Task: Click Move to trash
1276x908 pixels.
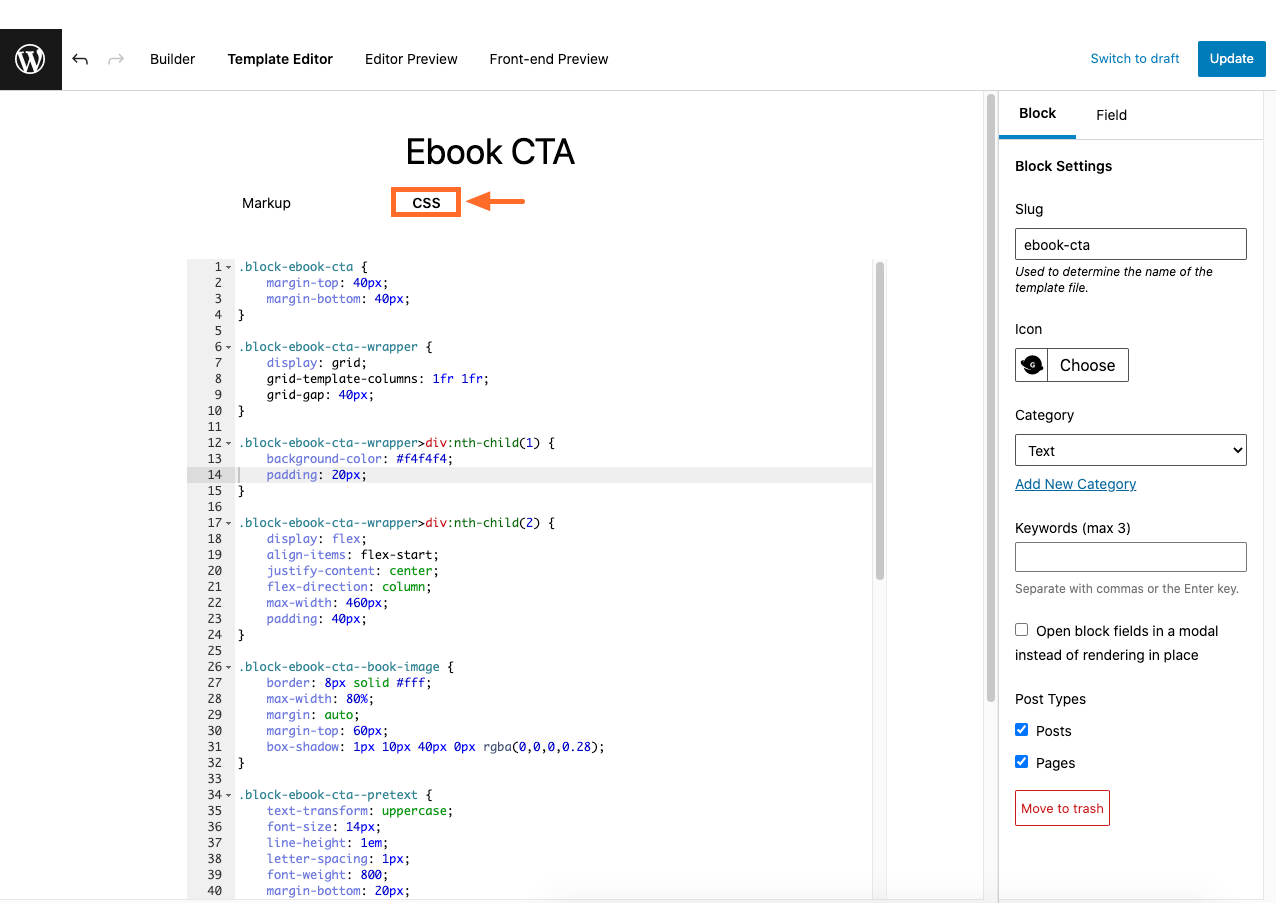Action: point(1062,808)
